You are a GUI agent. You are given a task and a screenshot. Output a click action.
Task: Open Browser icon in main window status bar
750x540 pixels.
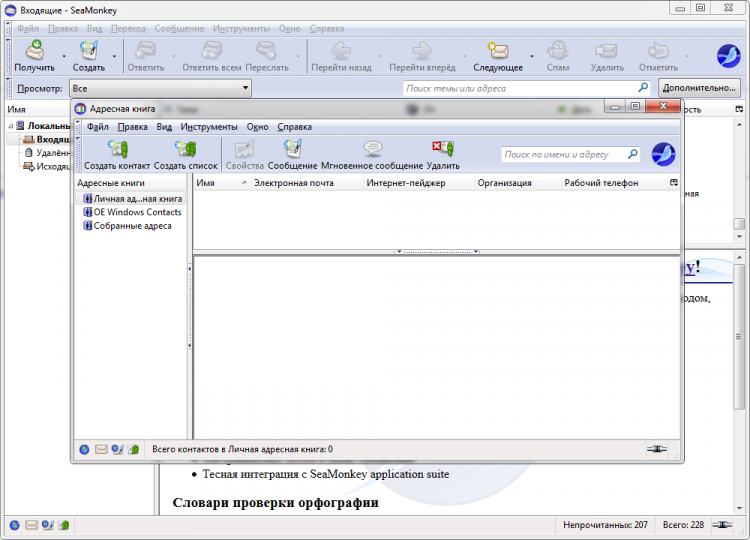tap(15, 525)
